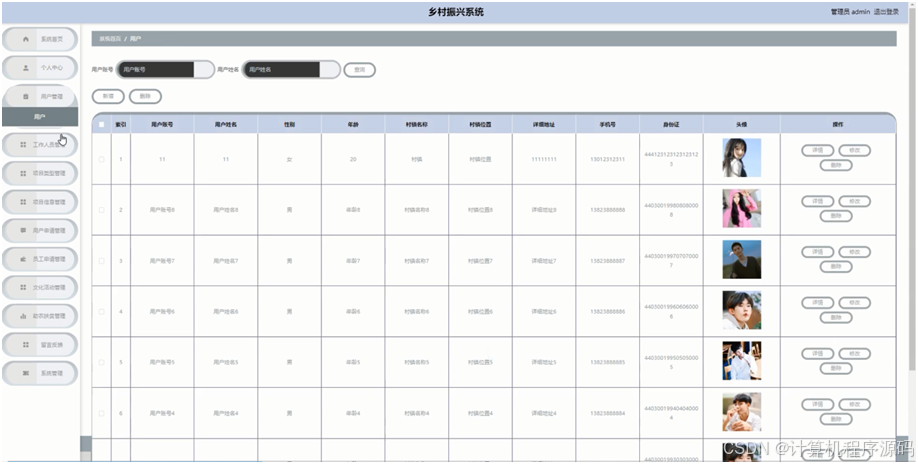Click the 删除 button above the table
918x464 pixels.
click(145, 97)
